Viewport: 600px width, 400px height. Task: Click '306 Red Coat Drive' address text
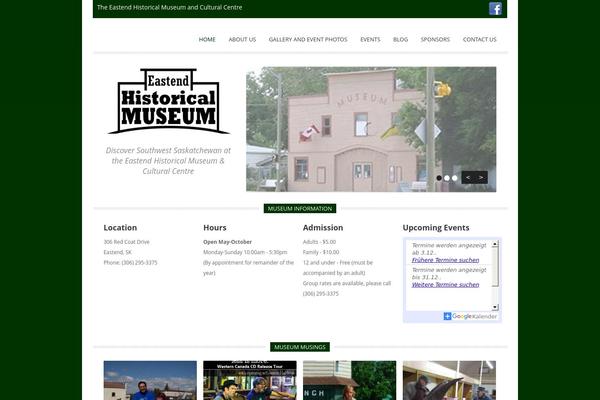[x=127, y=242]
